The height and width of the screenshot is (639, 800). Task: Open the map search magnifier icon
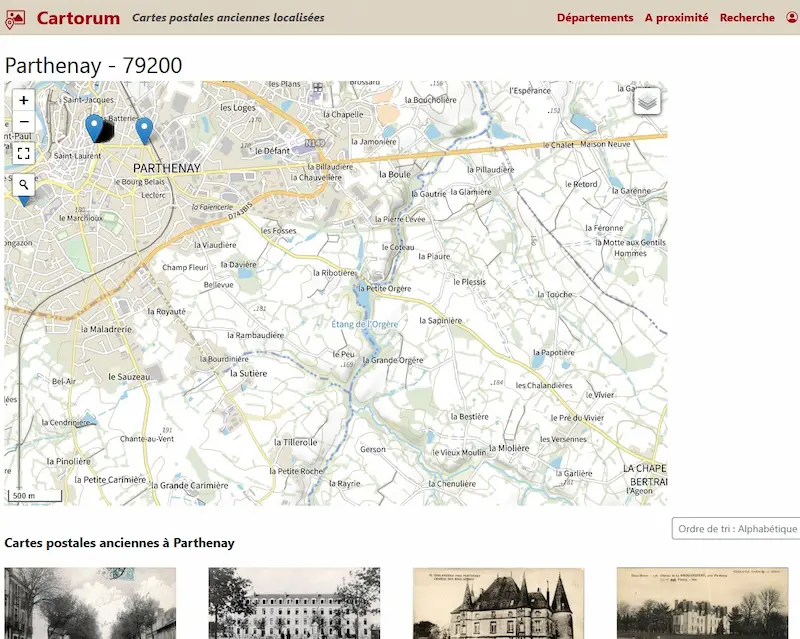[22, 184]
